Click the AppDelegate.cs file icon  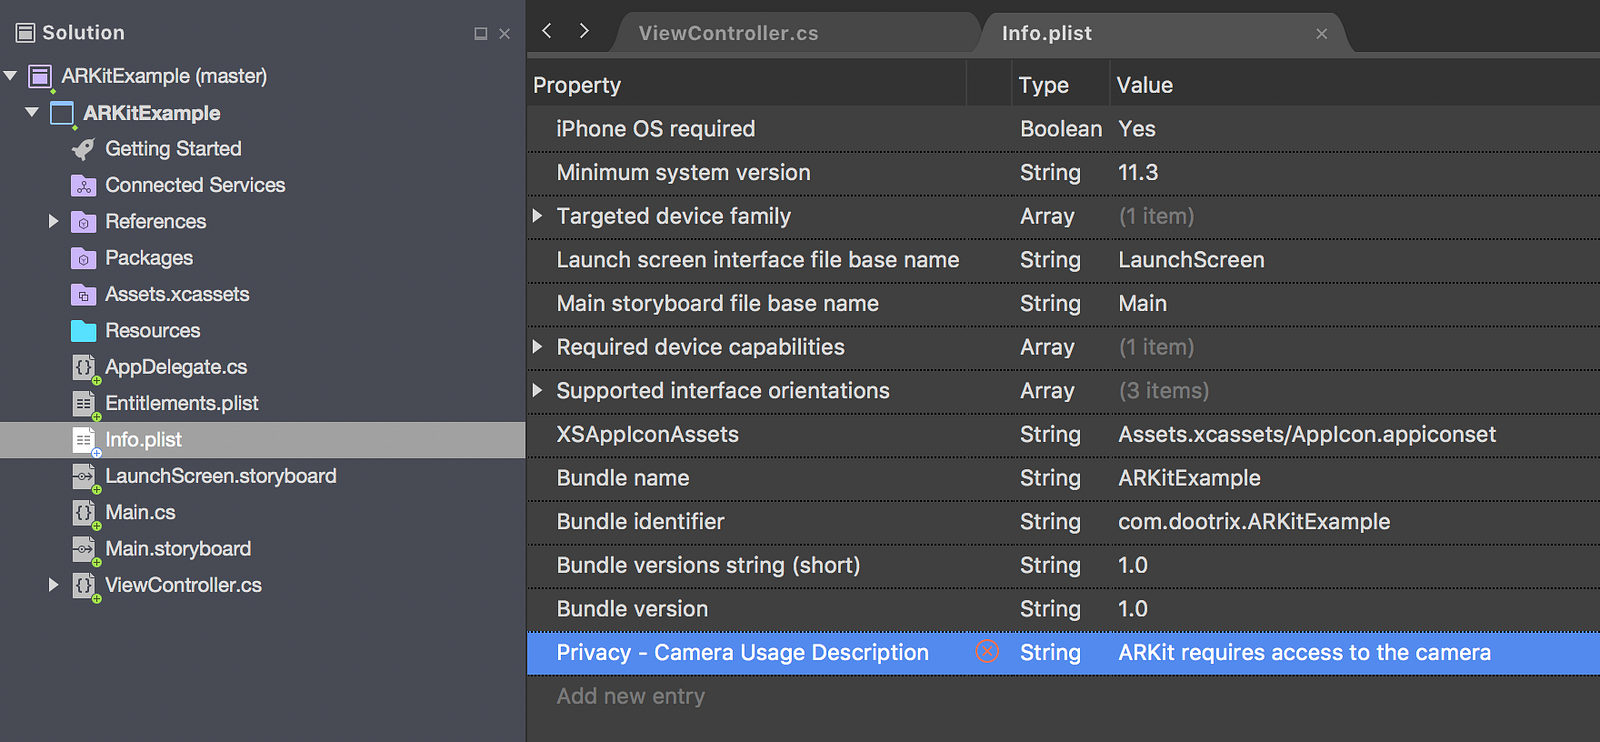[x=84, y=367]
